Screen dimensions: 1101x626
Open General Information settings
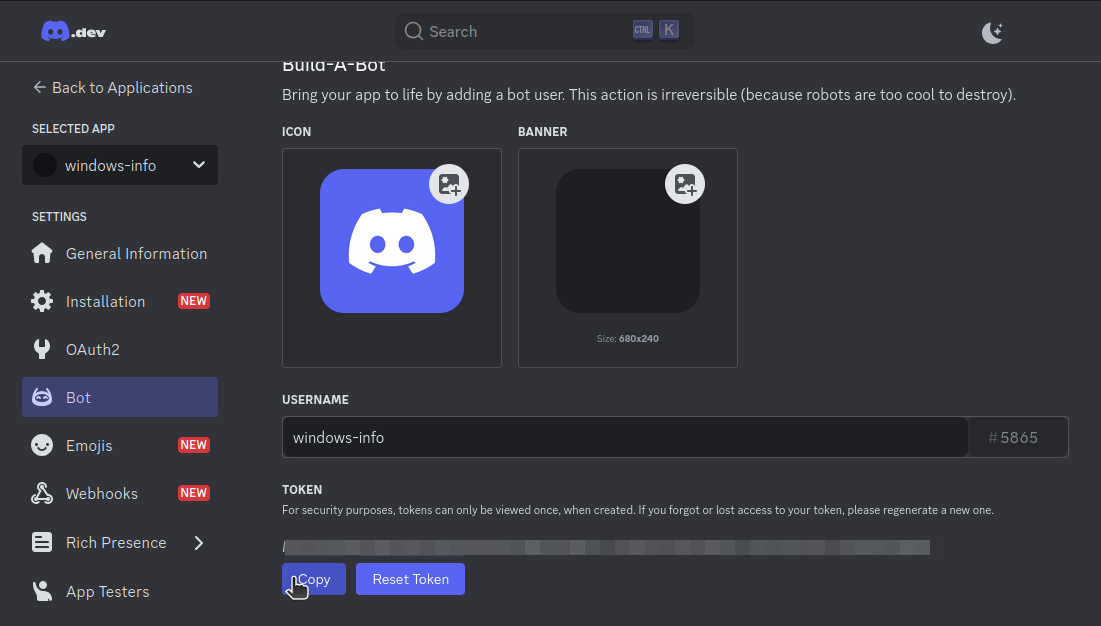pyautogui.click(x=120, y=253)
